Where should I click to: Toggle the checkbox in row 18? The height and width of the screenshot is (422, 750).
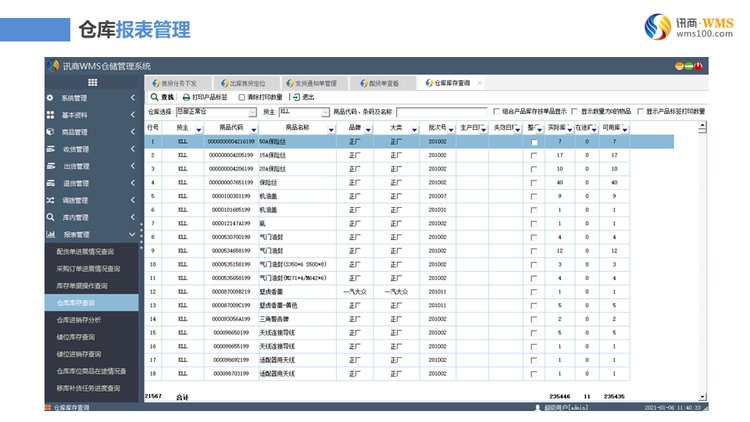(534, 374)
